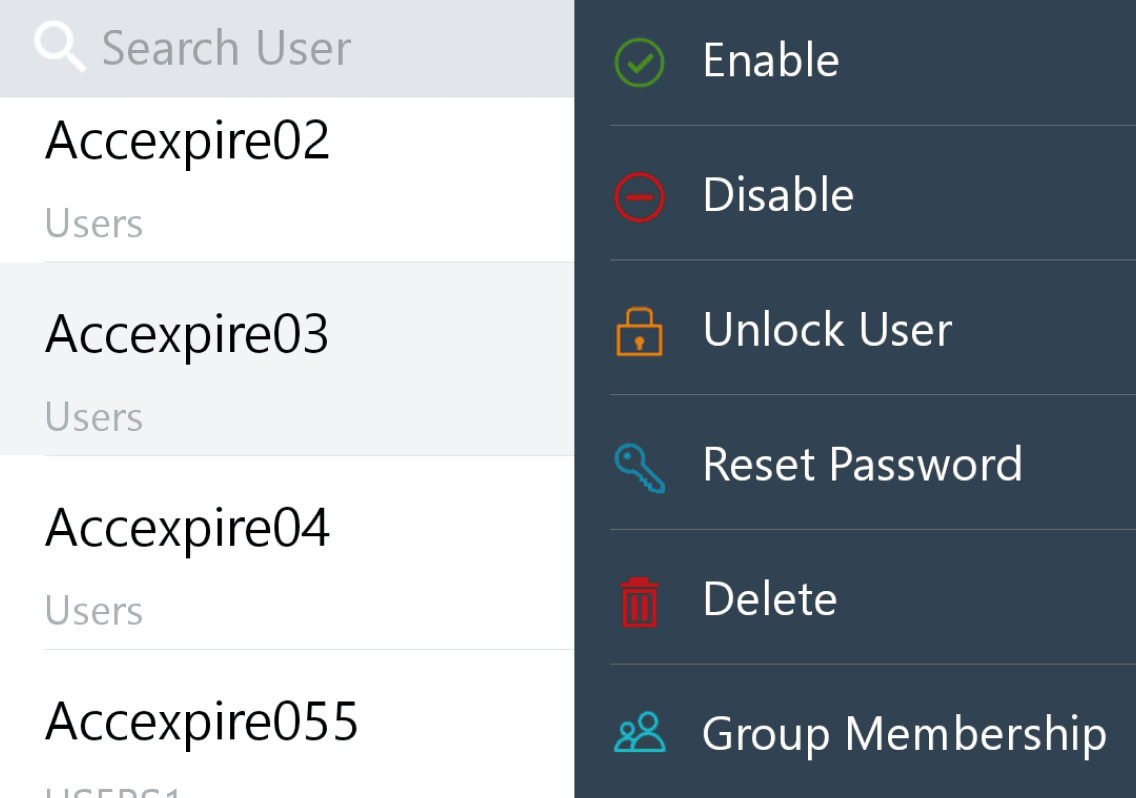
Task: Click the orange padlock Unlock icon
Action: (x=639, y=332)
